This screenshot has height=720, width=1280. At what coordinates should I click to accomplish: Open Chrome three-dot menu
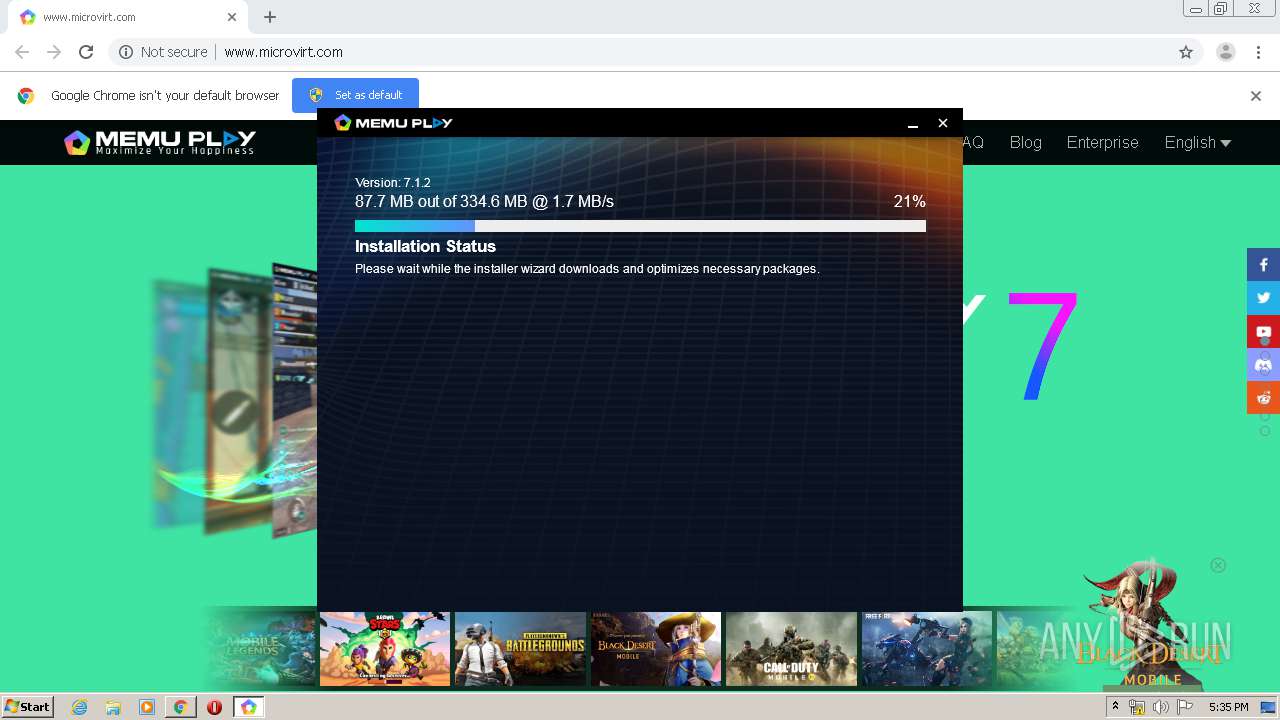tap(1256, 52)
